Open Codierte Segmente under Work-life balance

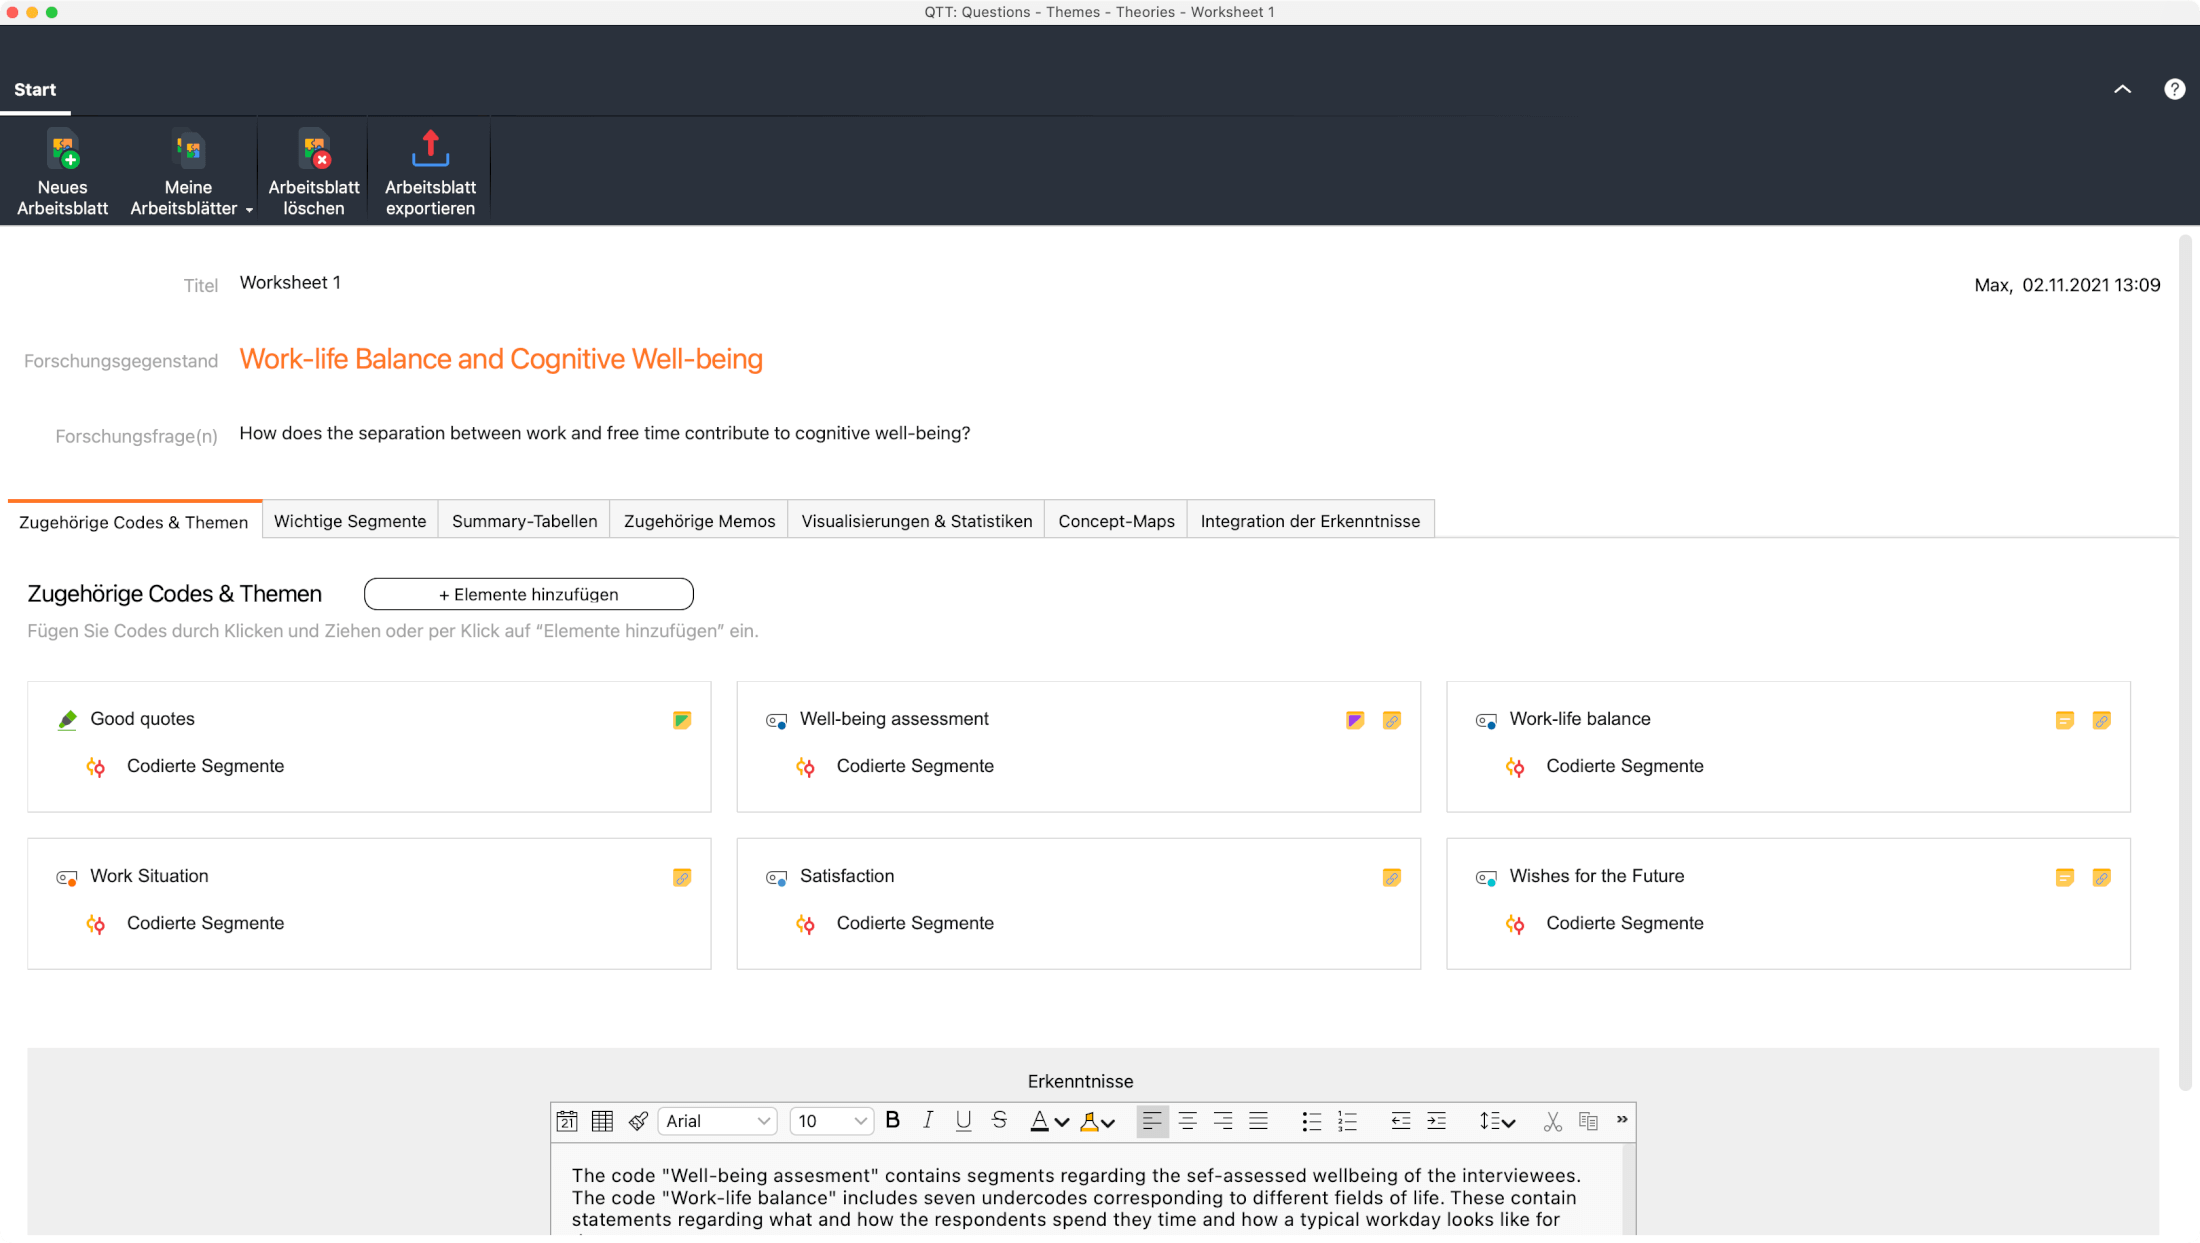click(1625, 766)
